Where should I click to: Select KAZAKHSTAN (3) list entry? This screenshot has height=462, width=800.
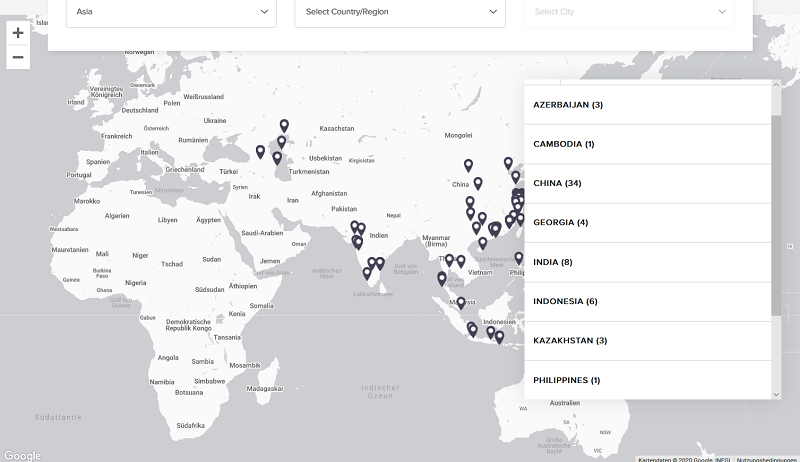pos(647,341)
